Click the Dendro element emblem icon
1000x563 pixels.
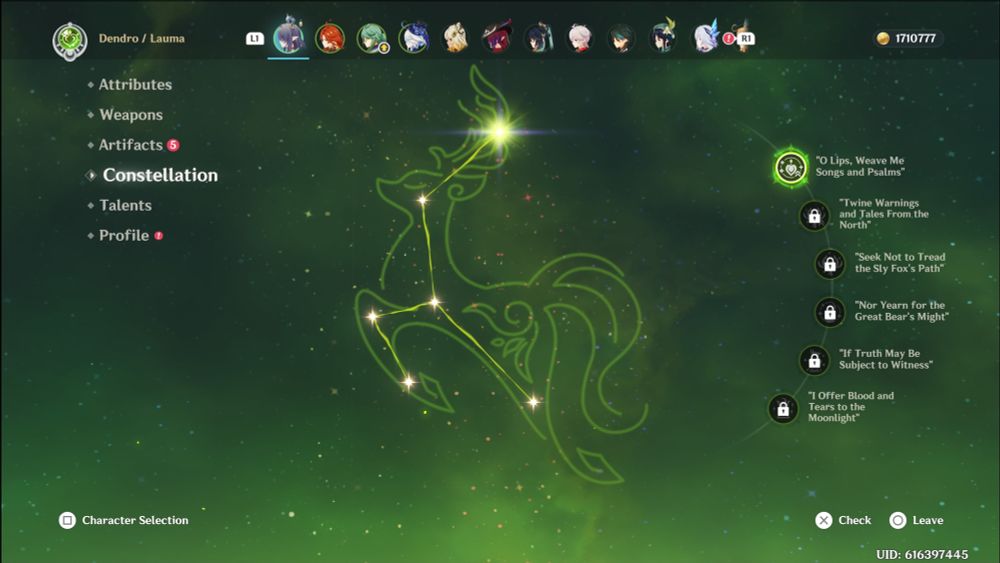click(x=70, y=40)
